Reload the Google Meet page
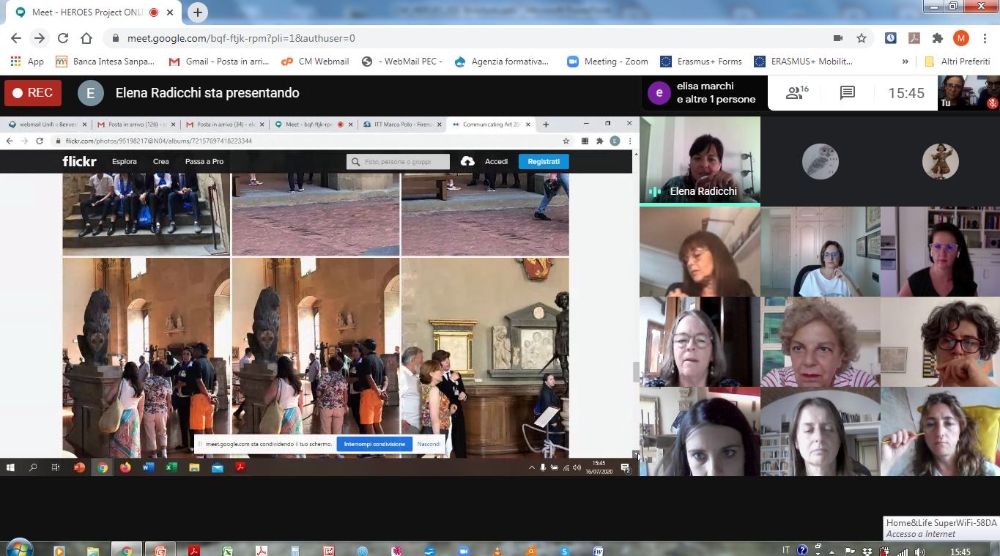1000x556 pixels. click(63, 38)
